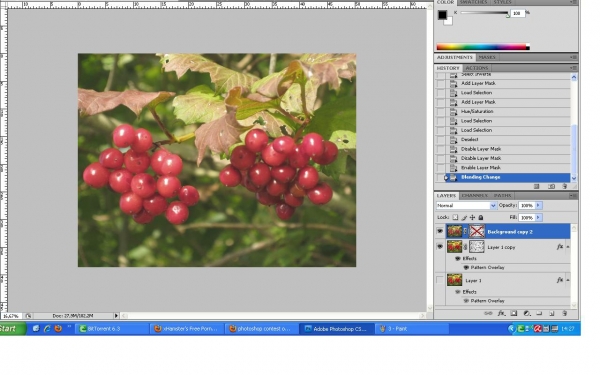Screen dimensions: 600x375
Task: Toggle the lock transparent pixels icon
Action: tap(455, 217)
